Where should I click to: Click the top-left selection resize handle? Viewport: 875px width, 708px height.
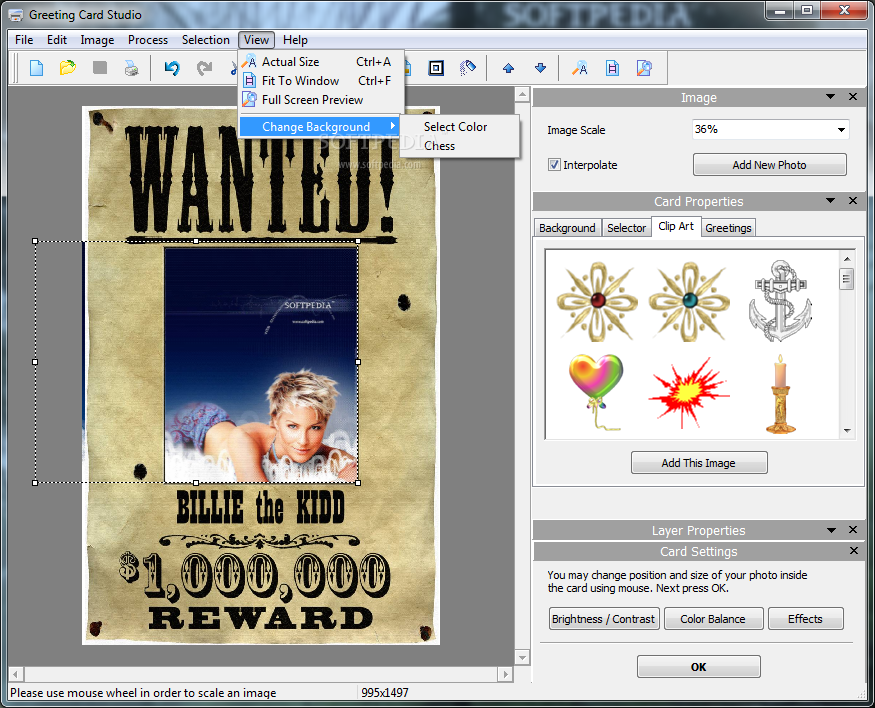click(35, 241)
